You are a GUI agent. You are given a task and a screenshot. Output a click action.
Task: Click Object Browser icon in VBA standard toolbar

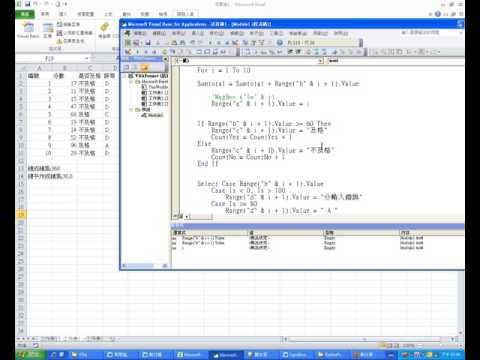262,42
